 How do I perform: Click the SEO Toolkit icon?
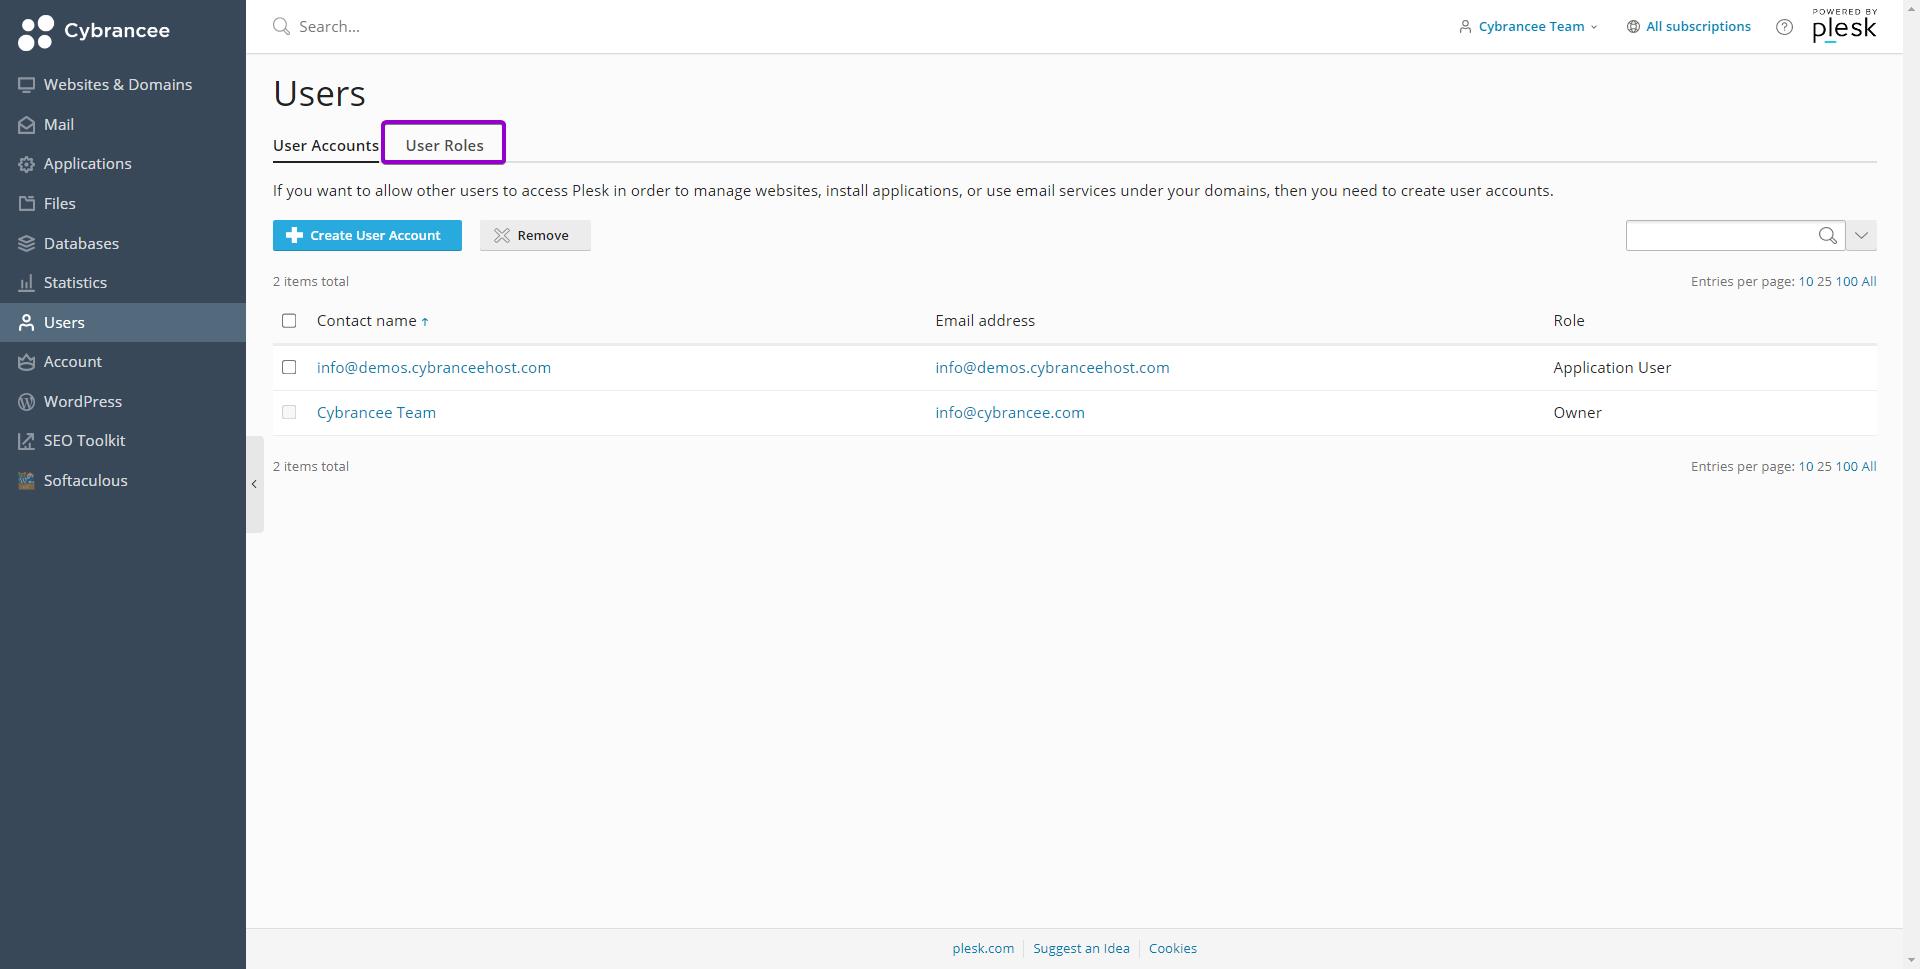coord(26,441)
